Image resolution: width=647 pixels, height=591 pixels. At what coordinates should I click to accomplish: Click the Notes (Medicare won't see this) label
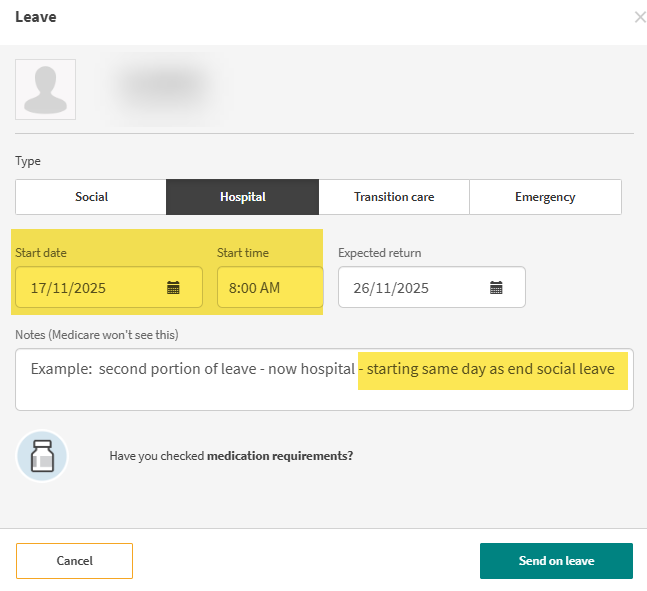97,335
